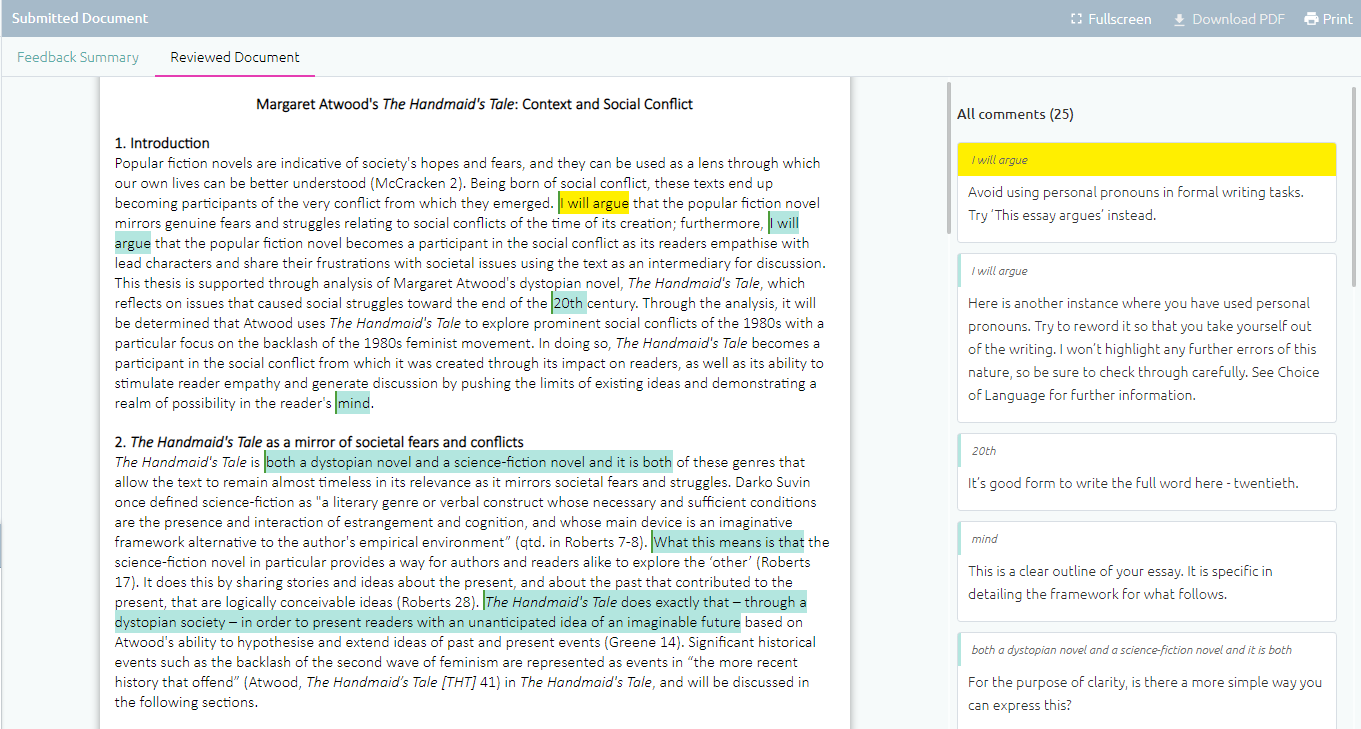Click highlighted 'both a dystopian novel' phrase
The image size is (1361, 729).
pyautogui.click(x=469, y=462)
